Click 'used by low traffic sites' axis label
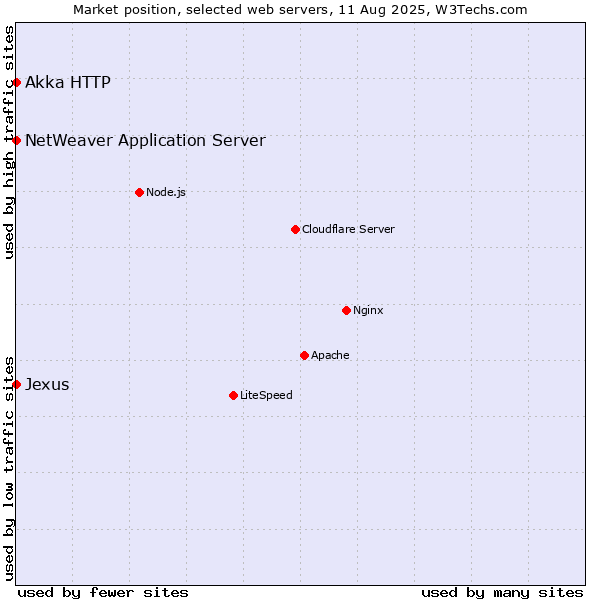 pos(8,469)
